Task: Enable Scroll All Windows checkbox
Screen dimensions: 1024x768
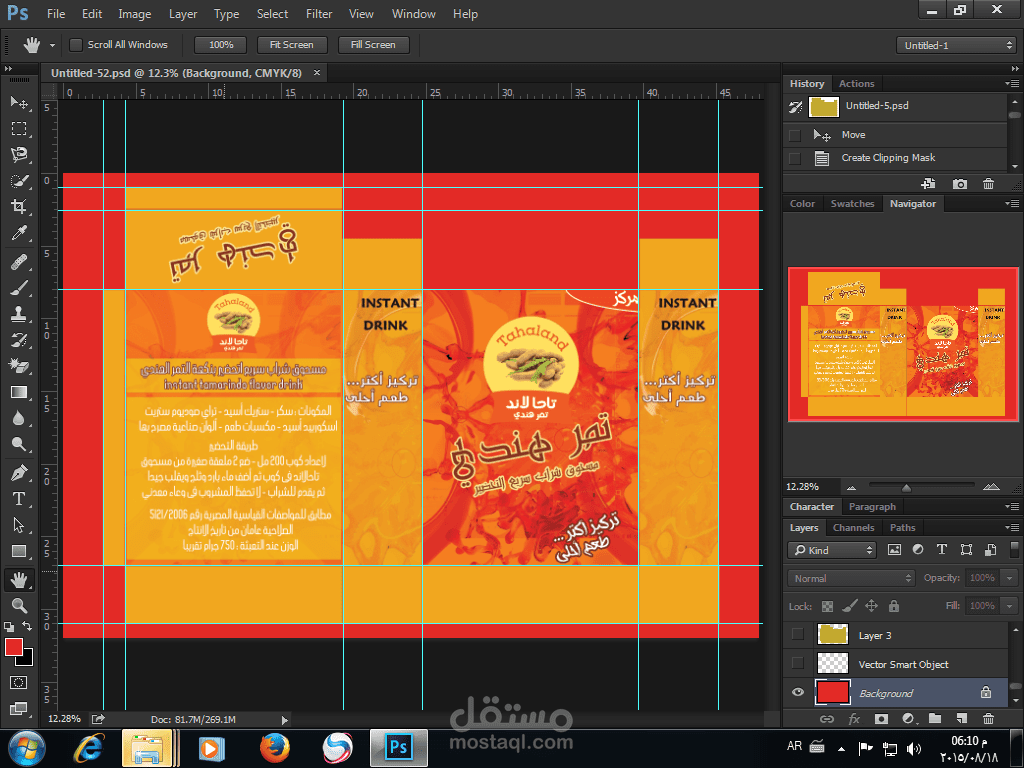Action: tap(76, 44)
